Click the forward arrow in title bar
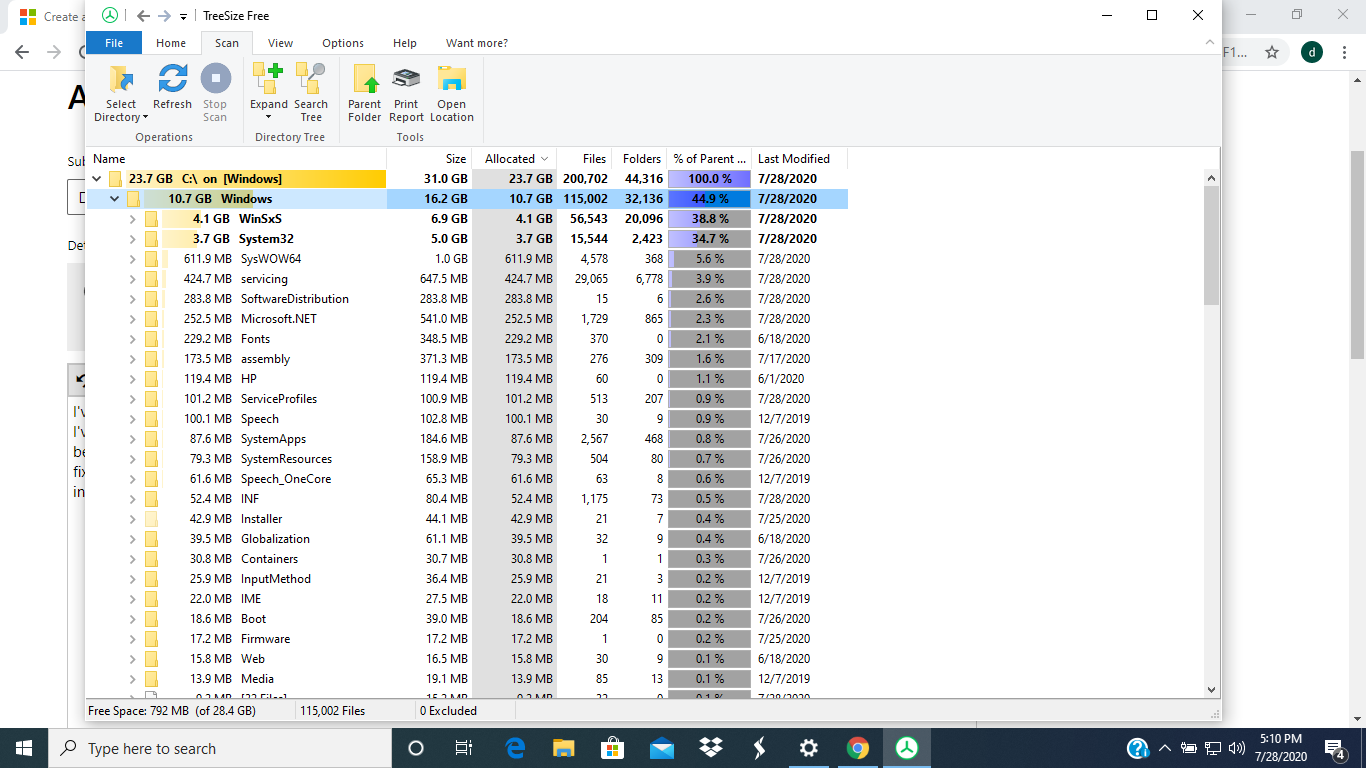This screenshot has height=768, width=1366. click(164, 16)
